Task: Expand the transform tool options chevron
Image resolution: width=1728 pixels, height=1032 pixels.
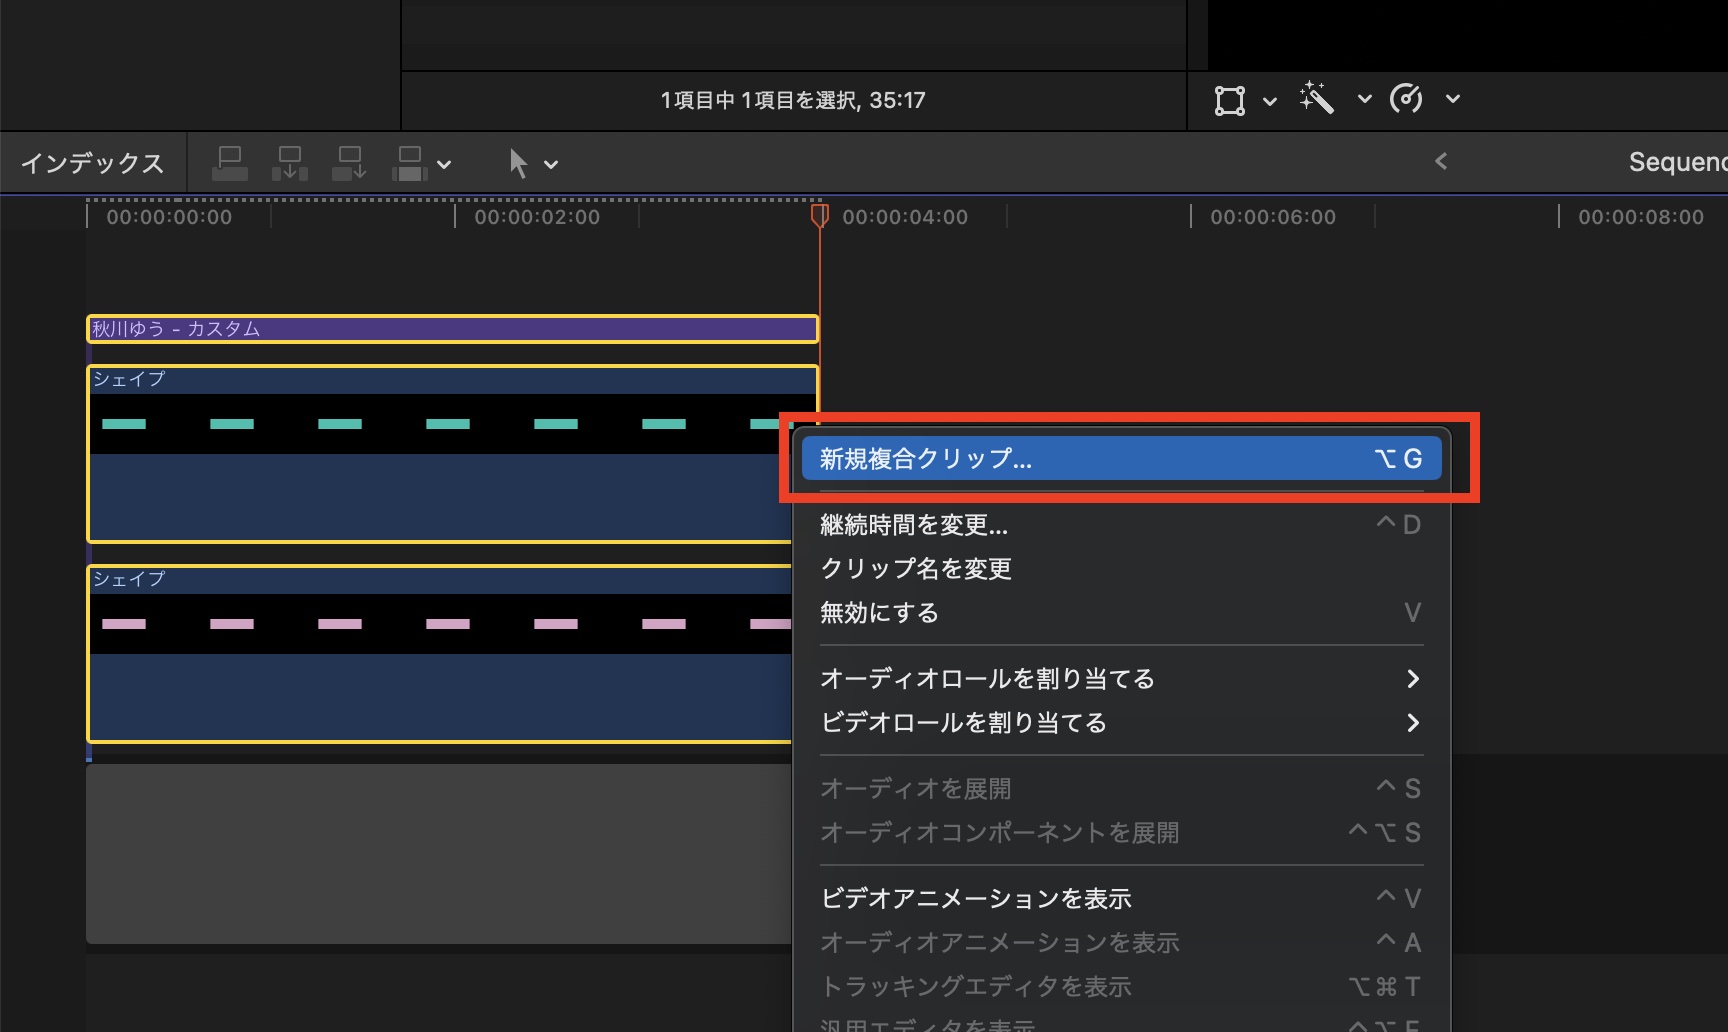Action: click(1270, 101)
